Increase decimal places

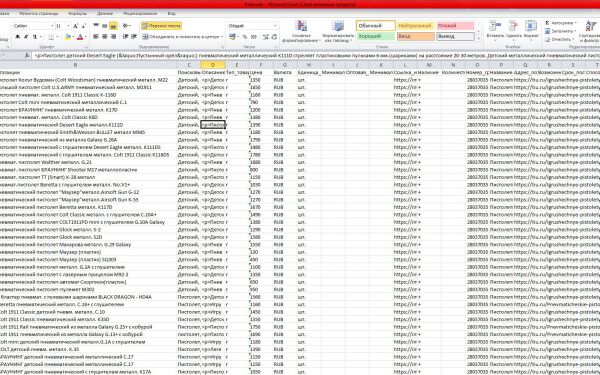[266, 37]
